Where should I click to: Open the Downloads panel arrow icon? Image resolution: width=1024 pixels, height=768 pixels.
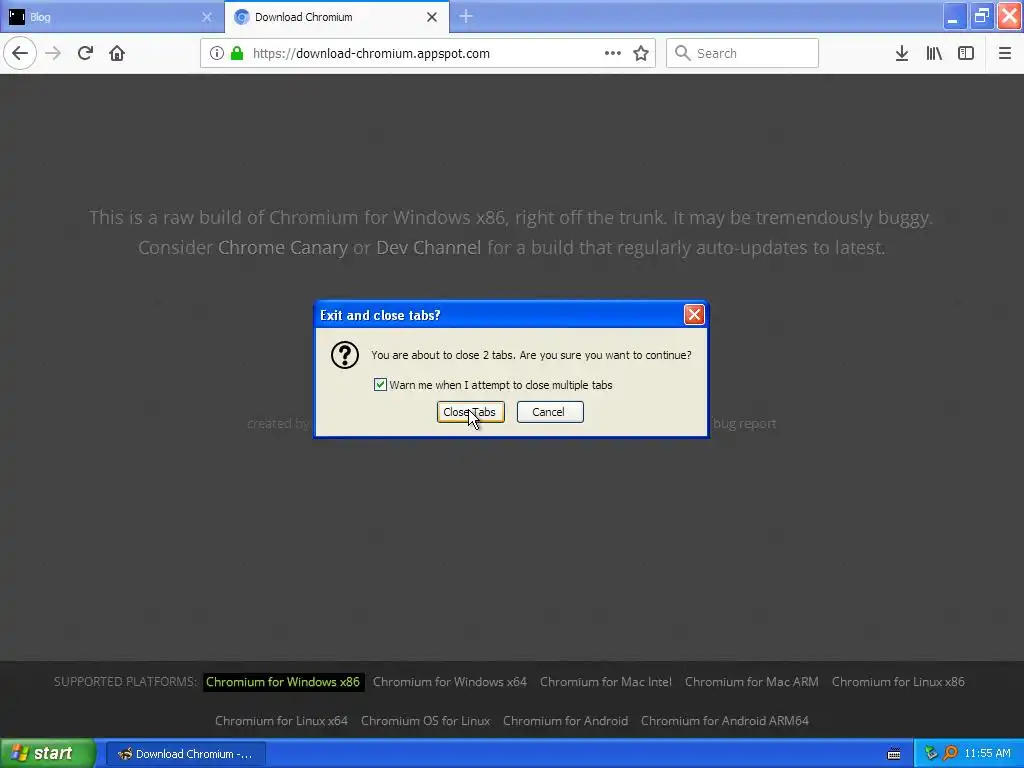point(902,53)
